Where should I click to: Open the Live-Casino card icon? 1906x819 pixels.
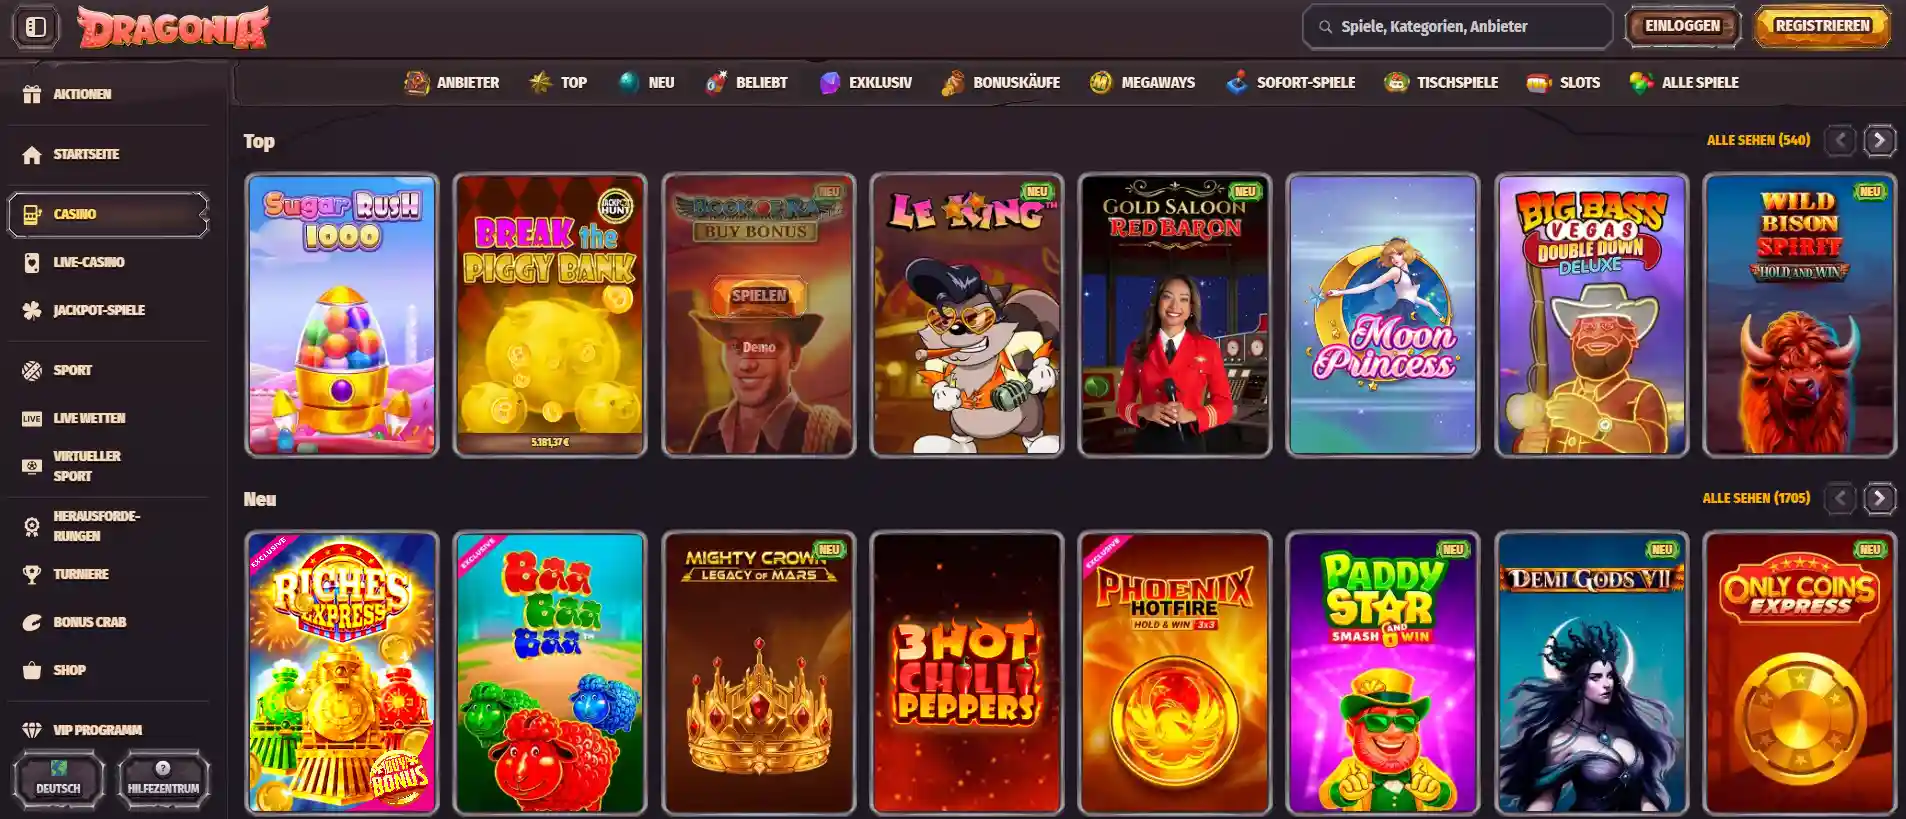(x=32, y=262)
